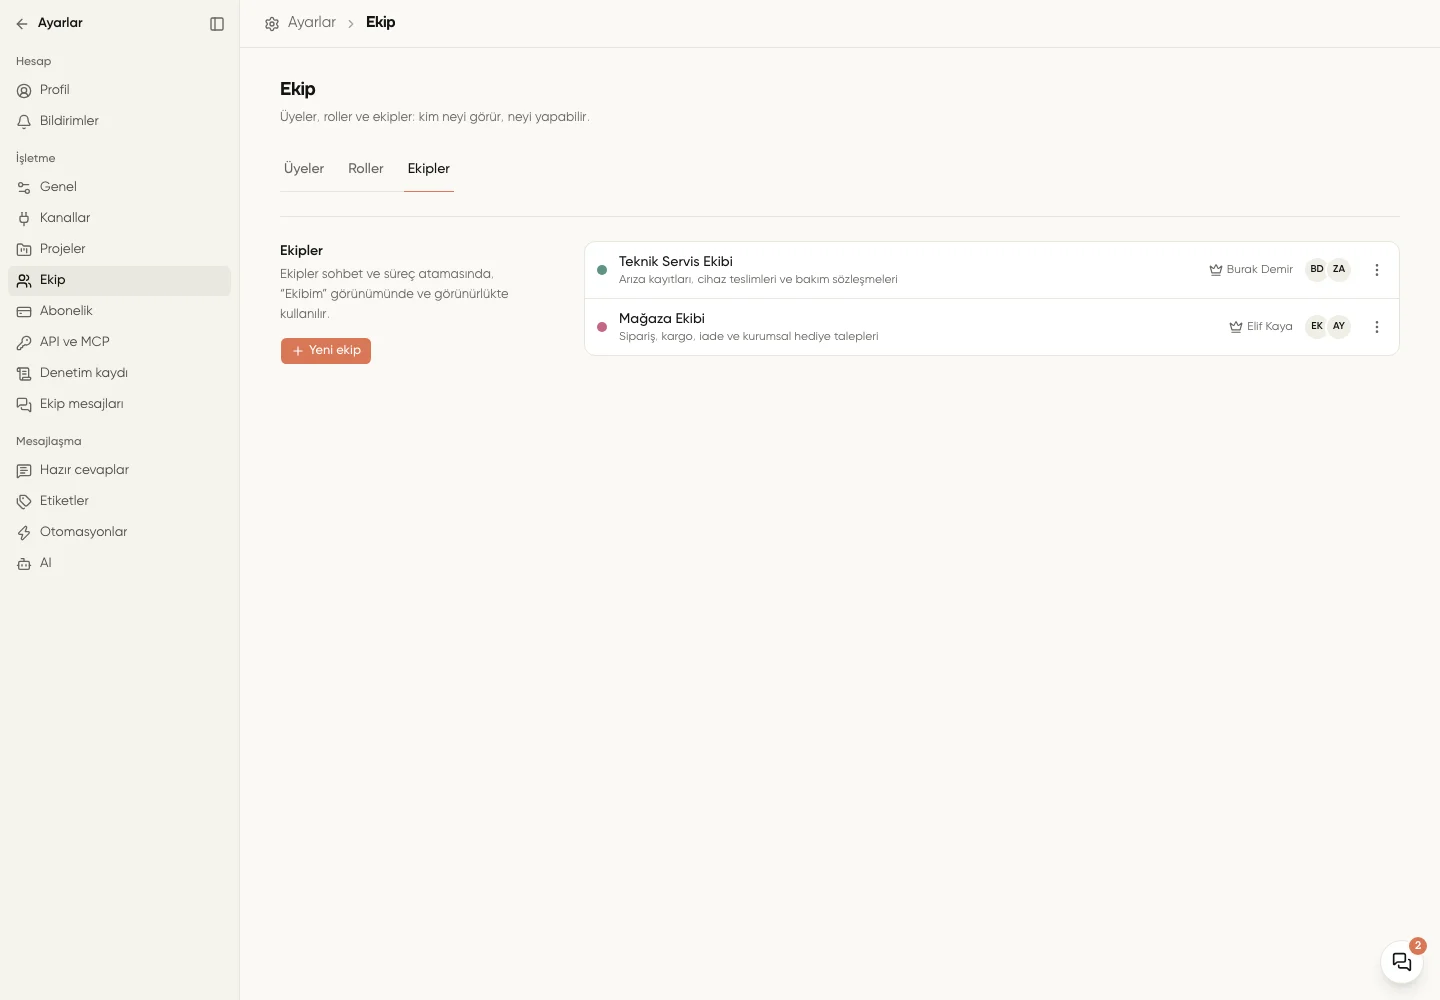Viewport: 1440px width, 1000px height.
Task: Click the BD member avatar
Action: 1317,269
